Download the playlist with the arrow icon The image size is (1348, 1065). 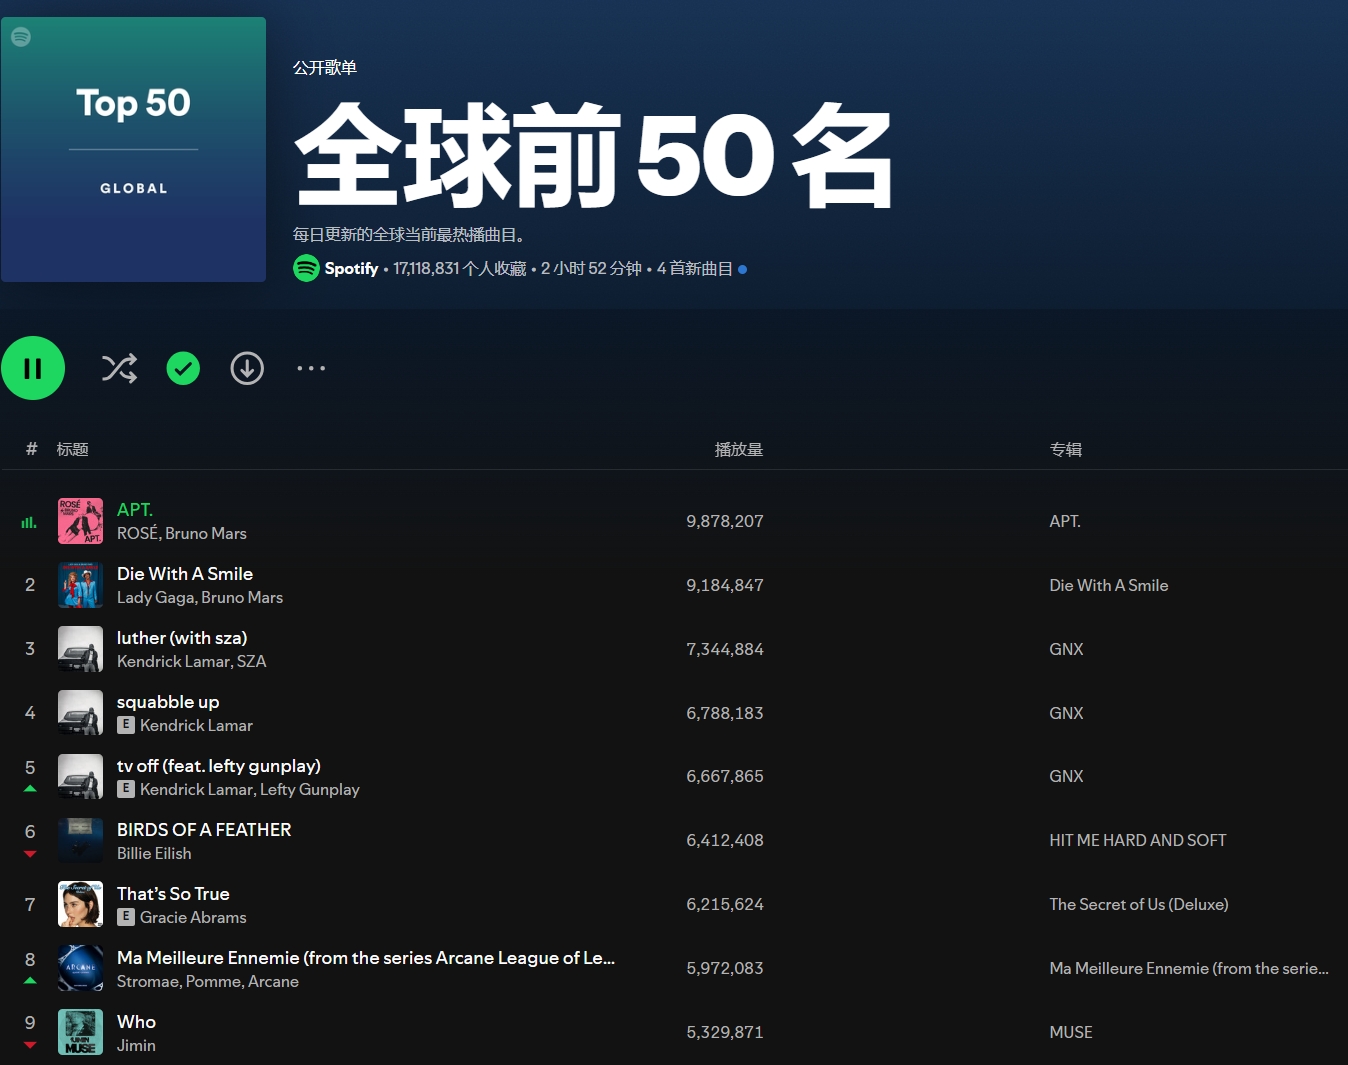tap(247, 368)
